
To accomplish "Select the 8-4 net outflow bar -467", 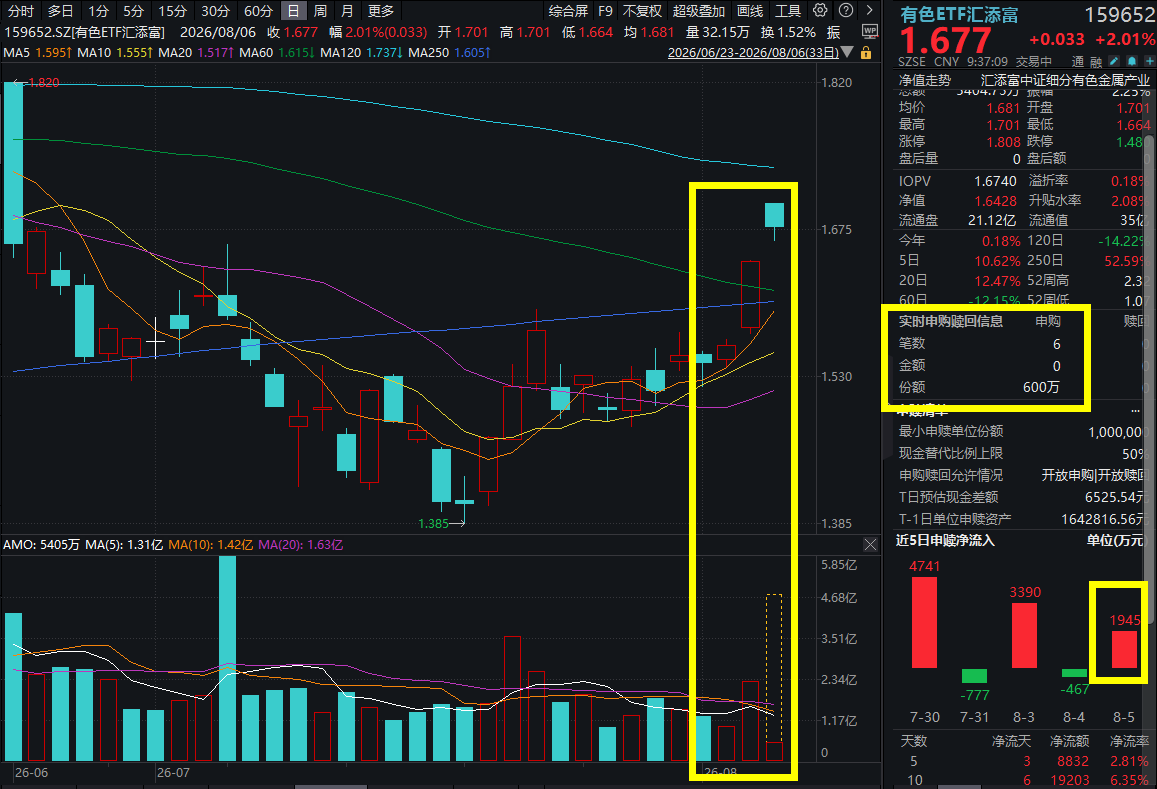I will pyautogui.click(x=1074, y=673).
